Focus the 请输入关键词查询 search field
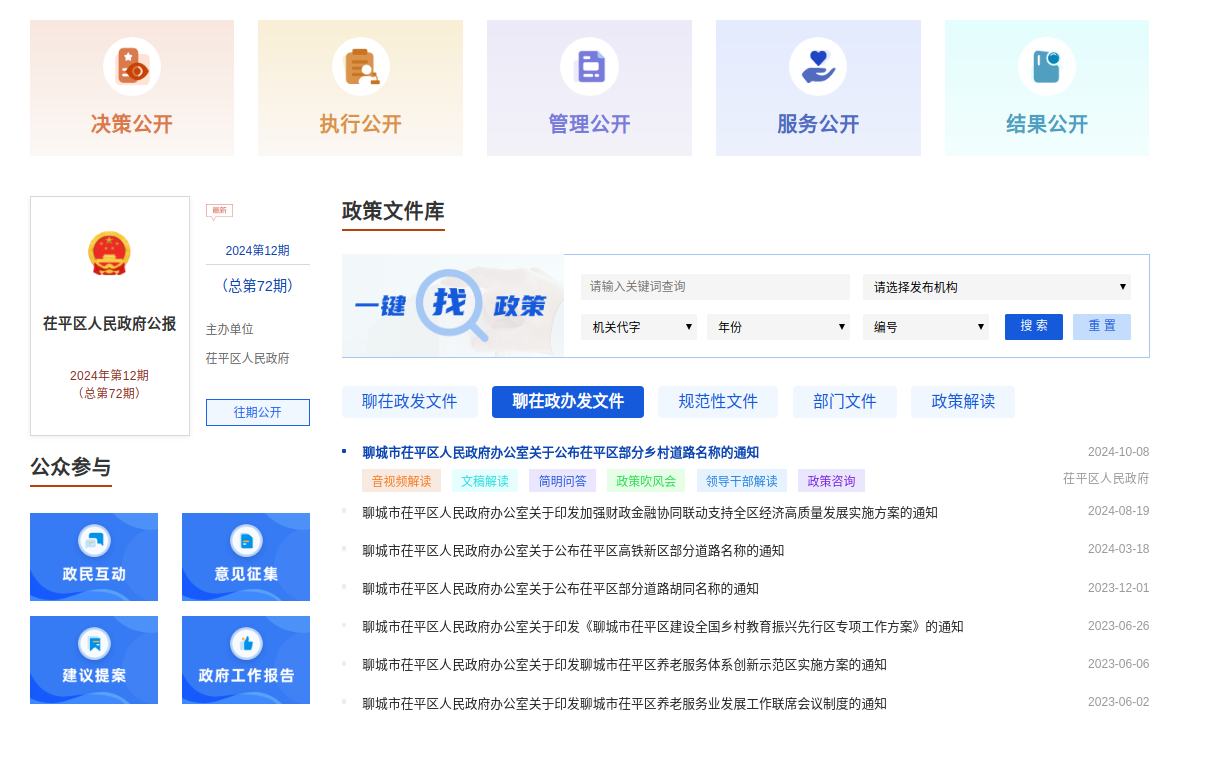Image resolution: width=1213 pixels, height=766 pixels. pos(714,287)
